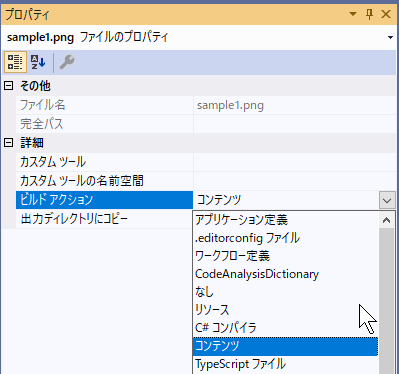Click the カスタム ツール value field
Image resolution: width=399 pixels, height=374 pixels.
click(x=295, y=162)
